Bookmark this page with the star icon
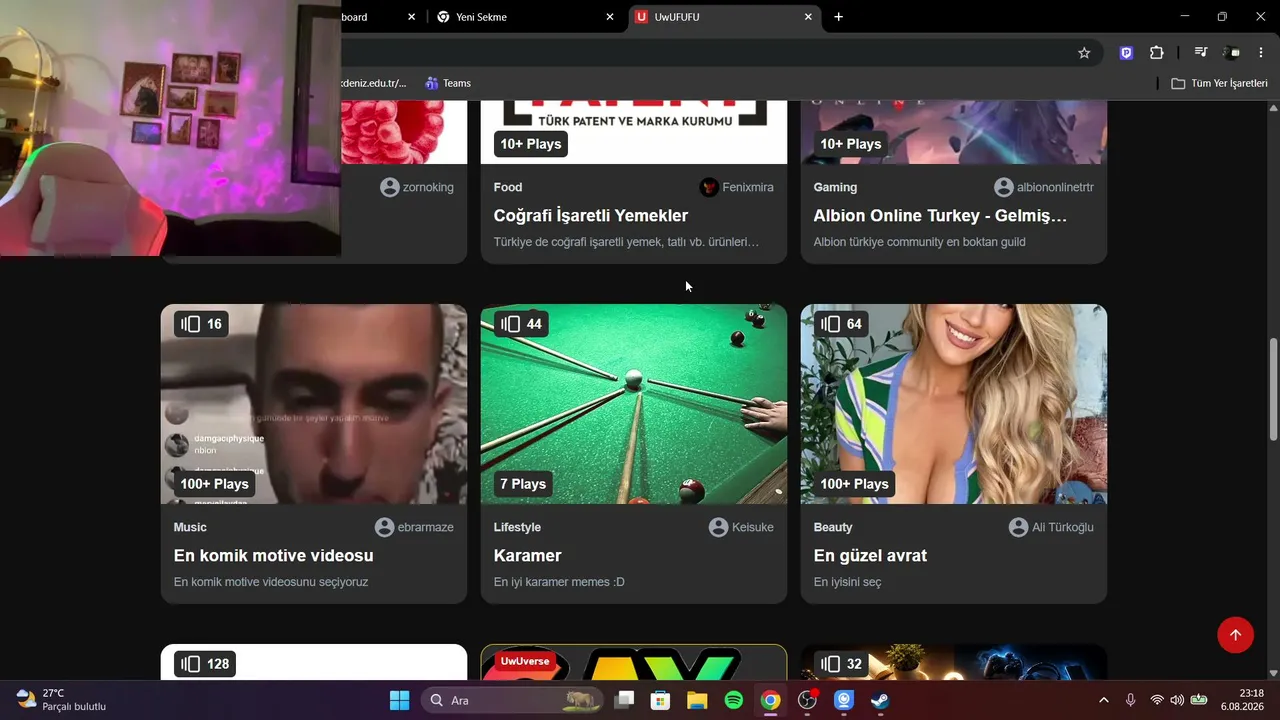1280x720 pixels. (x=1084, y=53)
